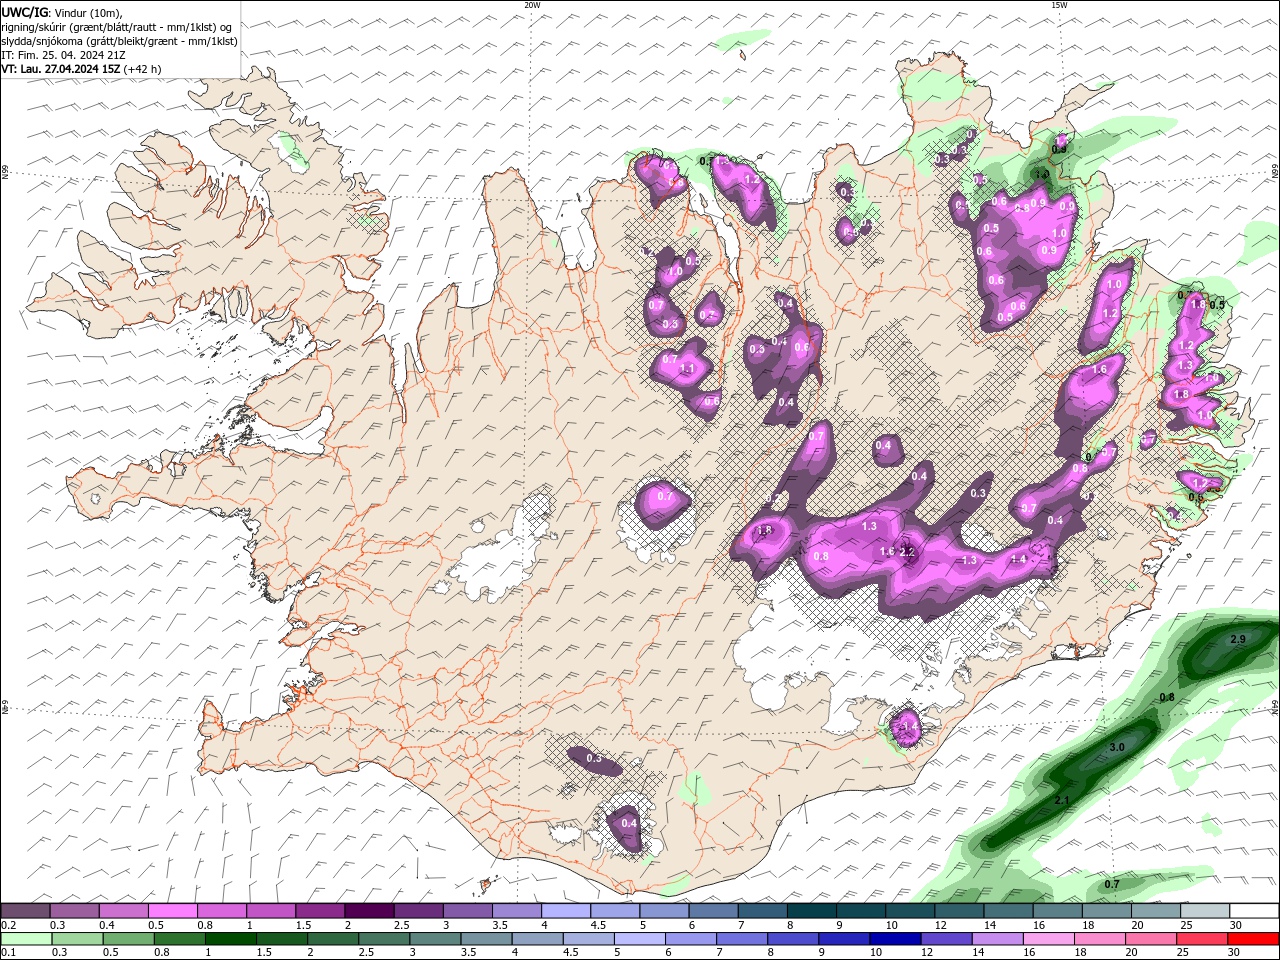Select bottom-row lavender swatch between 5 and 6
Viewport: 1280px width, 960px height.
(x=639, y=938)
